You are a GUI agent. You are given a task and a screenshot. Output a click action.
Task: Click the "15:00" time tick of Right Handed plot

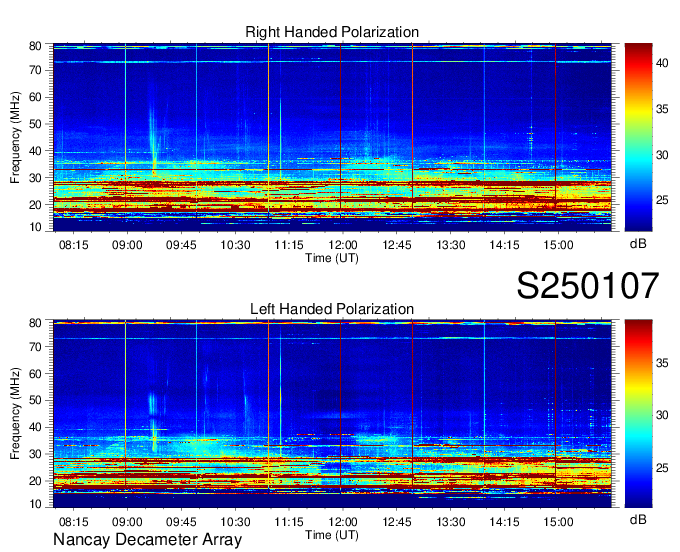coord(559,245)
